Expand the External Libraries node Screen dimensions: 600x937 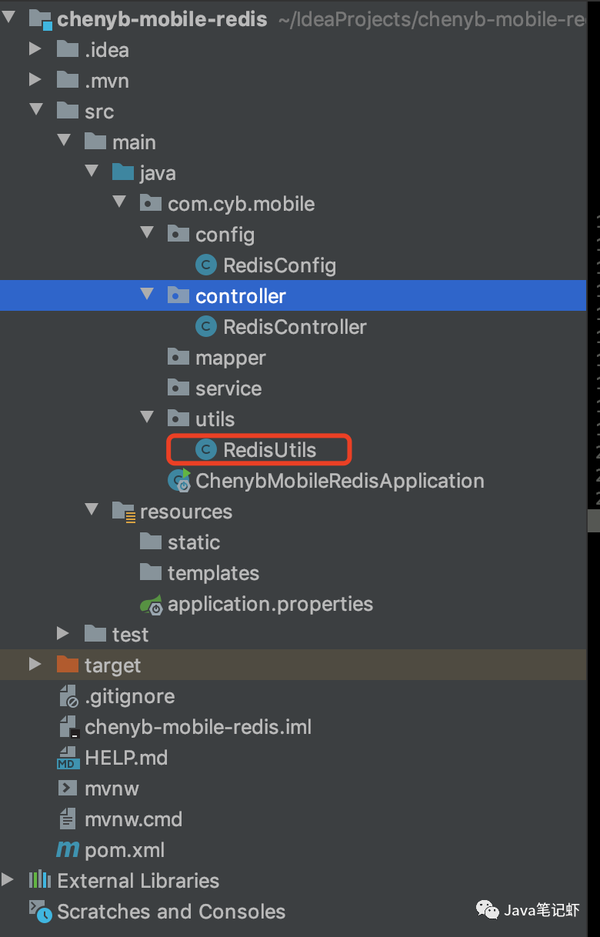(8, 879)
